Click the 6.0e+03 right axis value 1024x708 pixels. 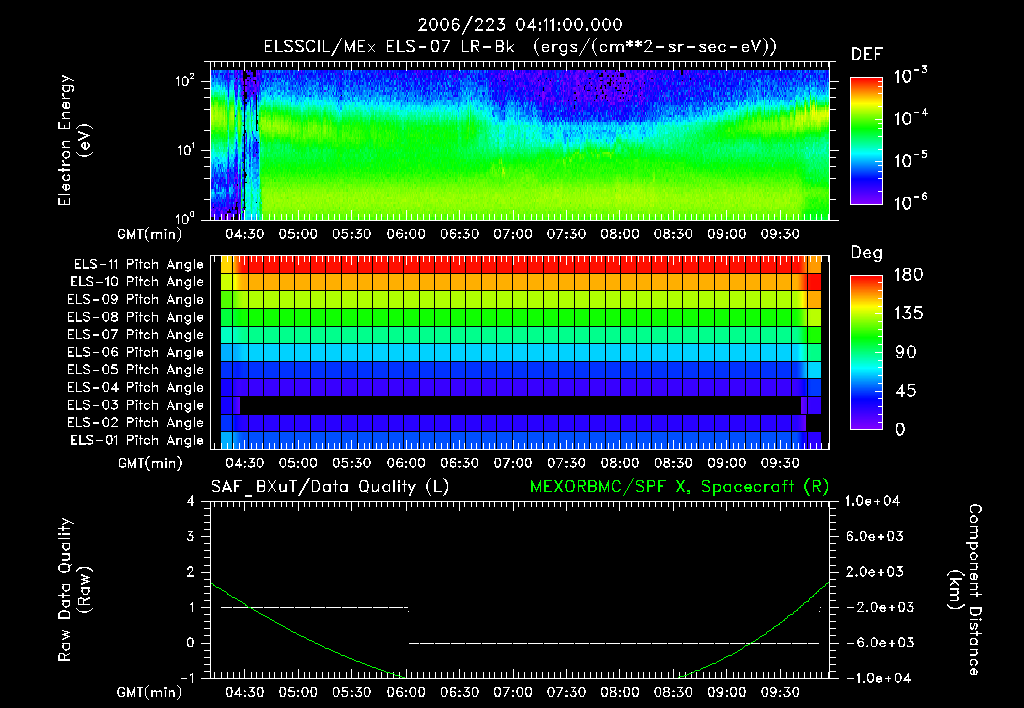click(x=874, y=536)
